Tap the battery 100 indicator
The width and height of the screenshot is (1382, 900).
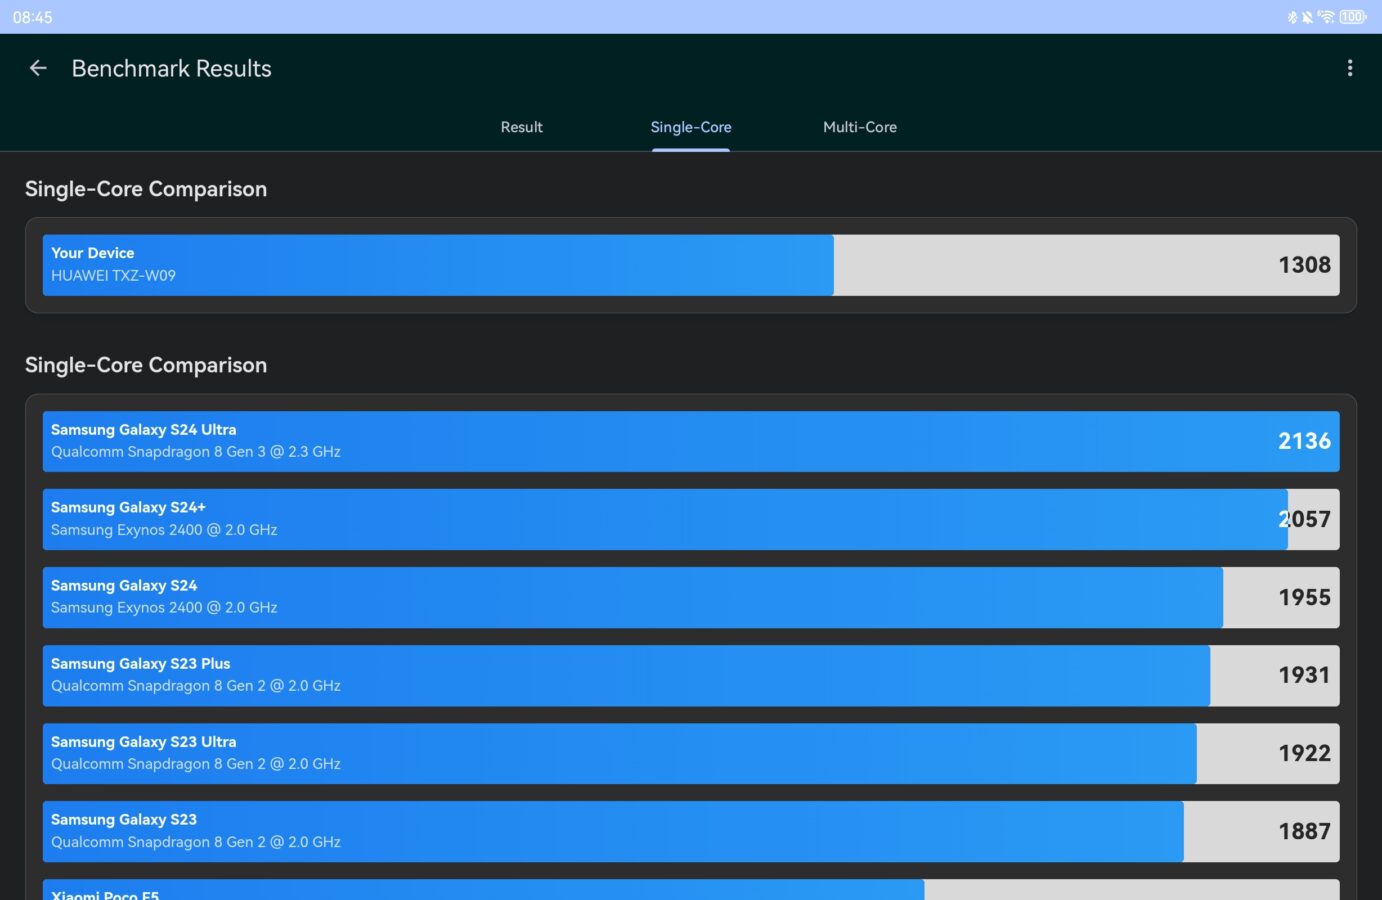coord(1353,17)
